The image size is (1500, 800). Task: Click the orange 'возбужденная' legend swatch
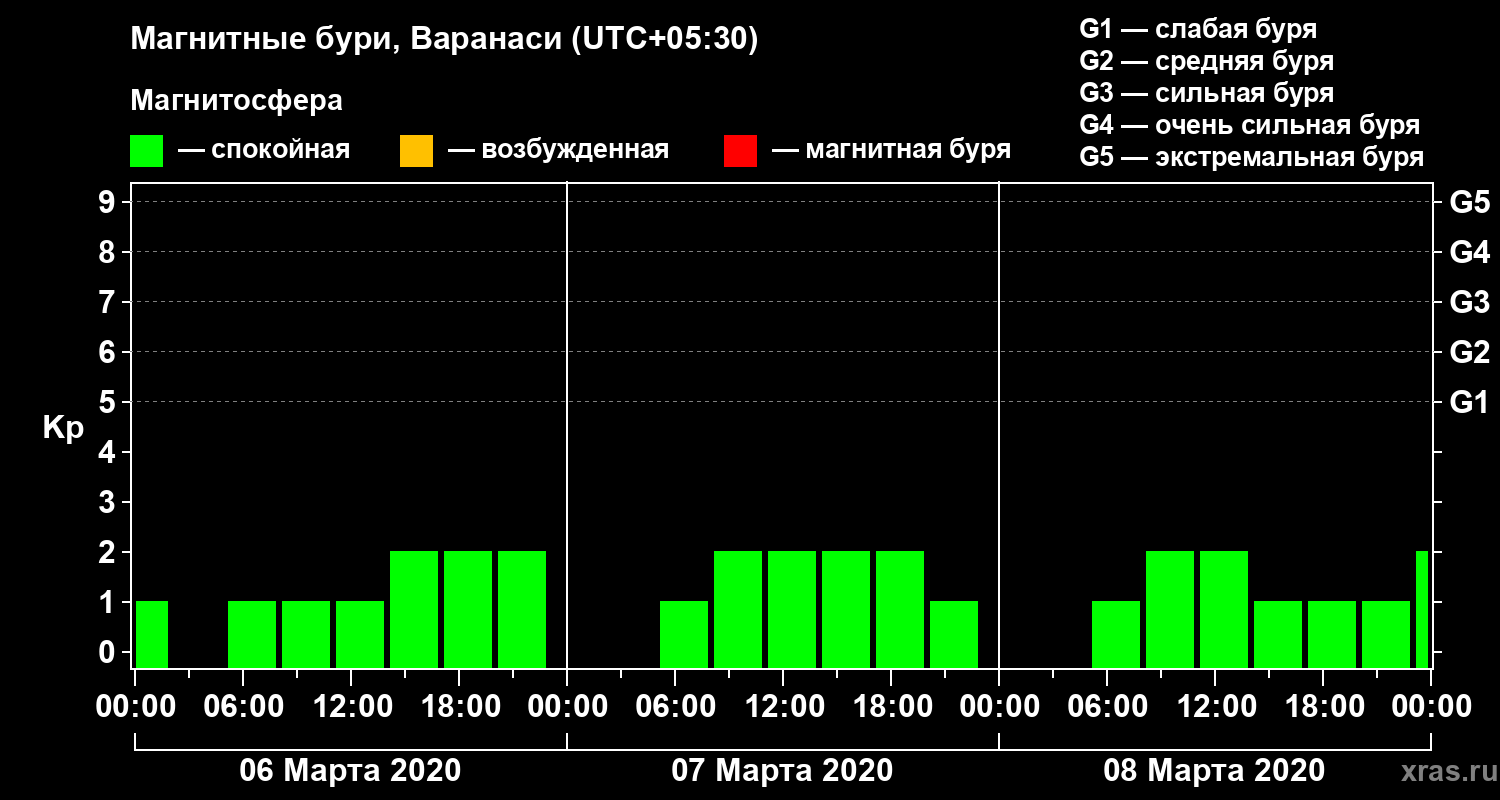click(416, 150)
